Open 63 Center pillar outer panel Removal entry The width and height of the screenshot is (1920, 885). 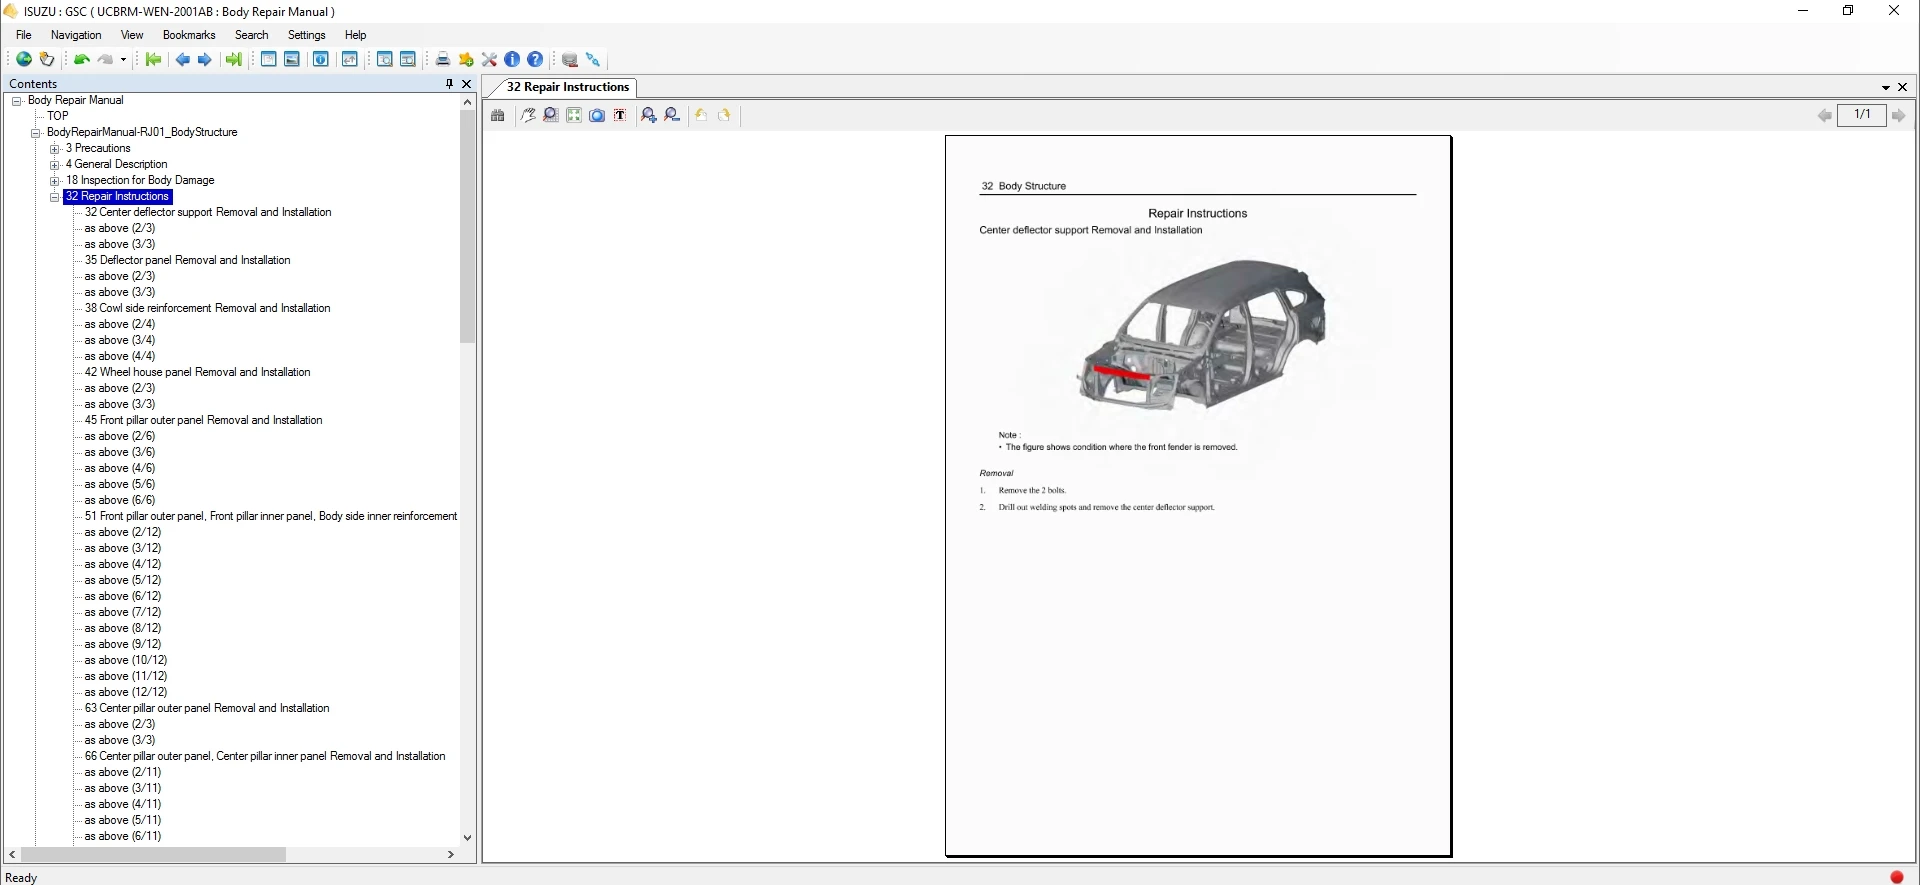[206, 708]
